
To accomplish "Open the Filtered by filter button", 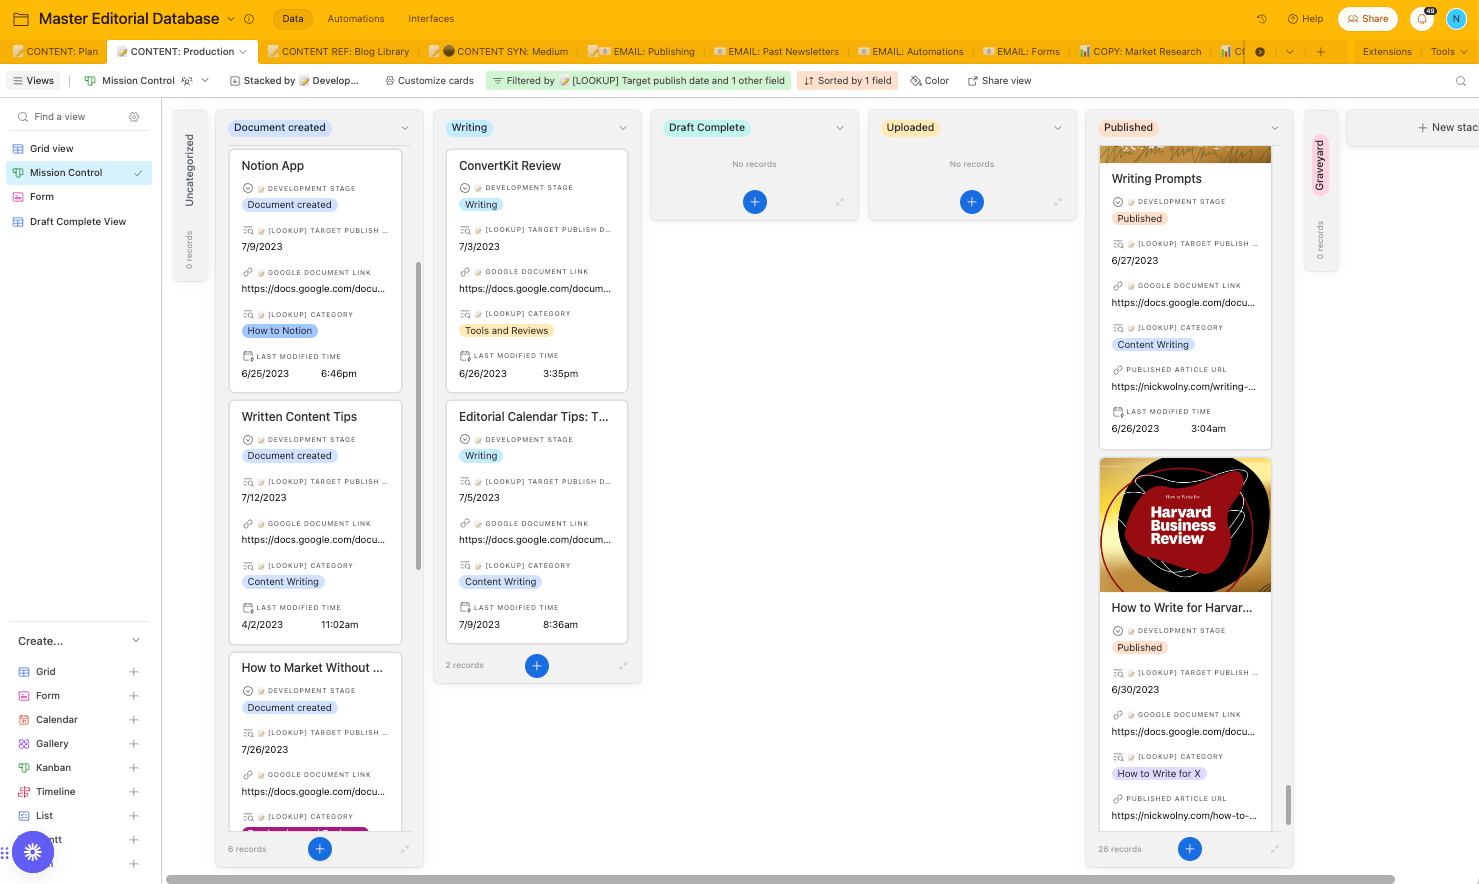I will [x=638, y=81].
